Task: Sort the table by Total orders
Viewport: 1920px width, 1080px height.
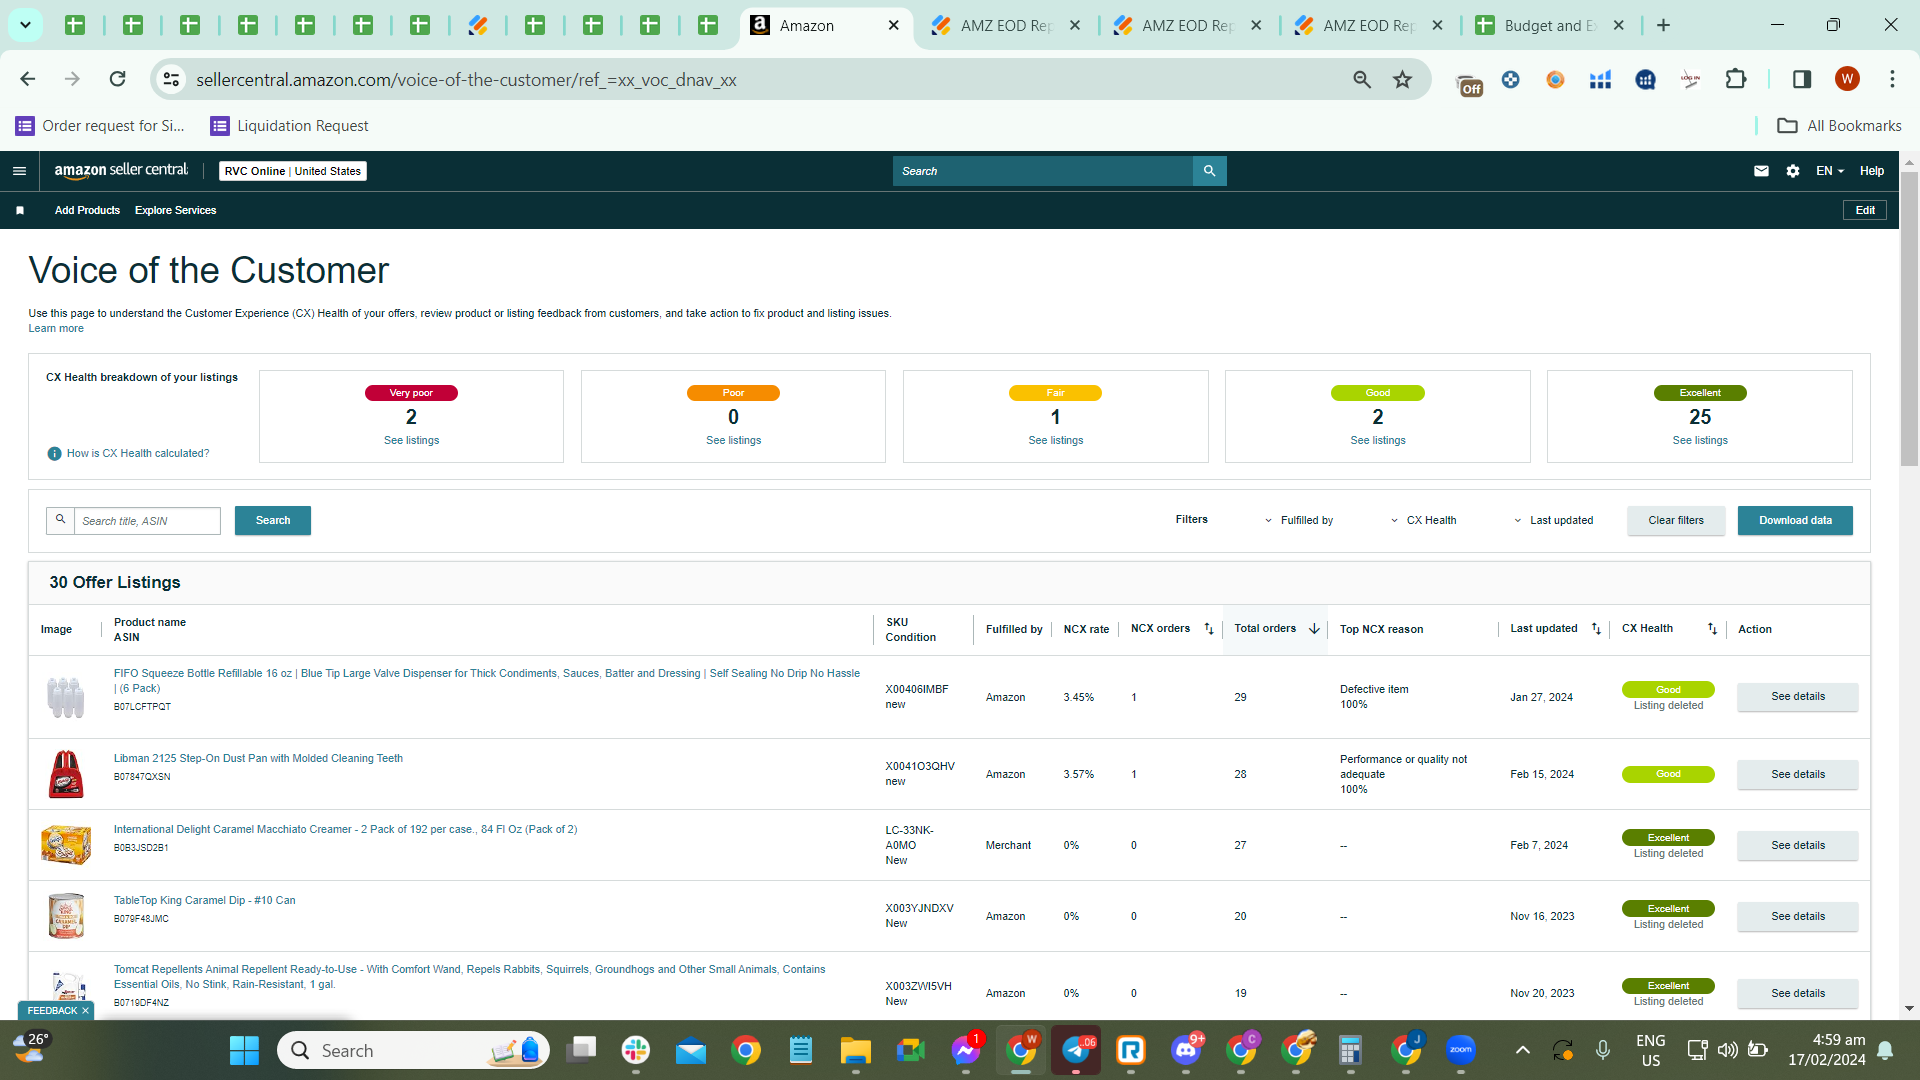Action: pos(1314,629)
